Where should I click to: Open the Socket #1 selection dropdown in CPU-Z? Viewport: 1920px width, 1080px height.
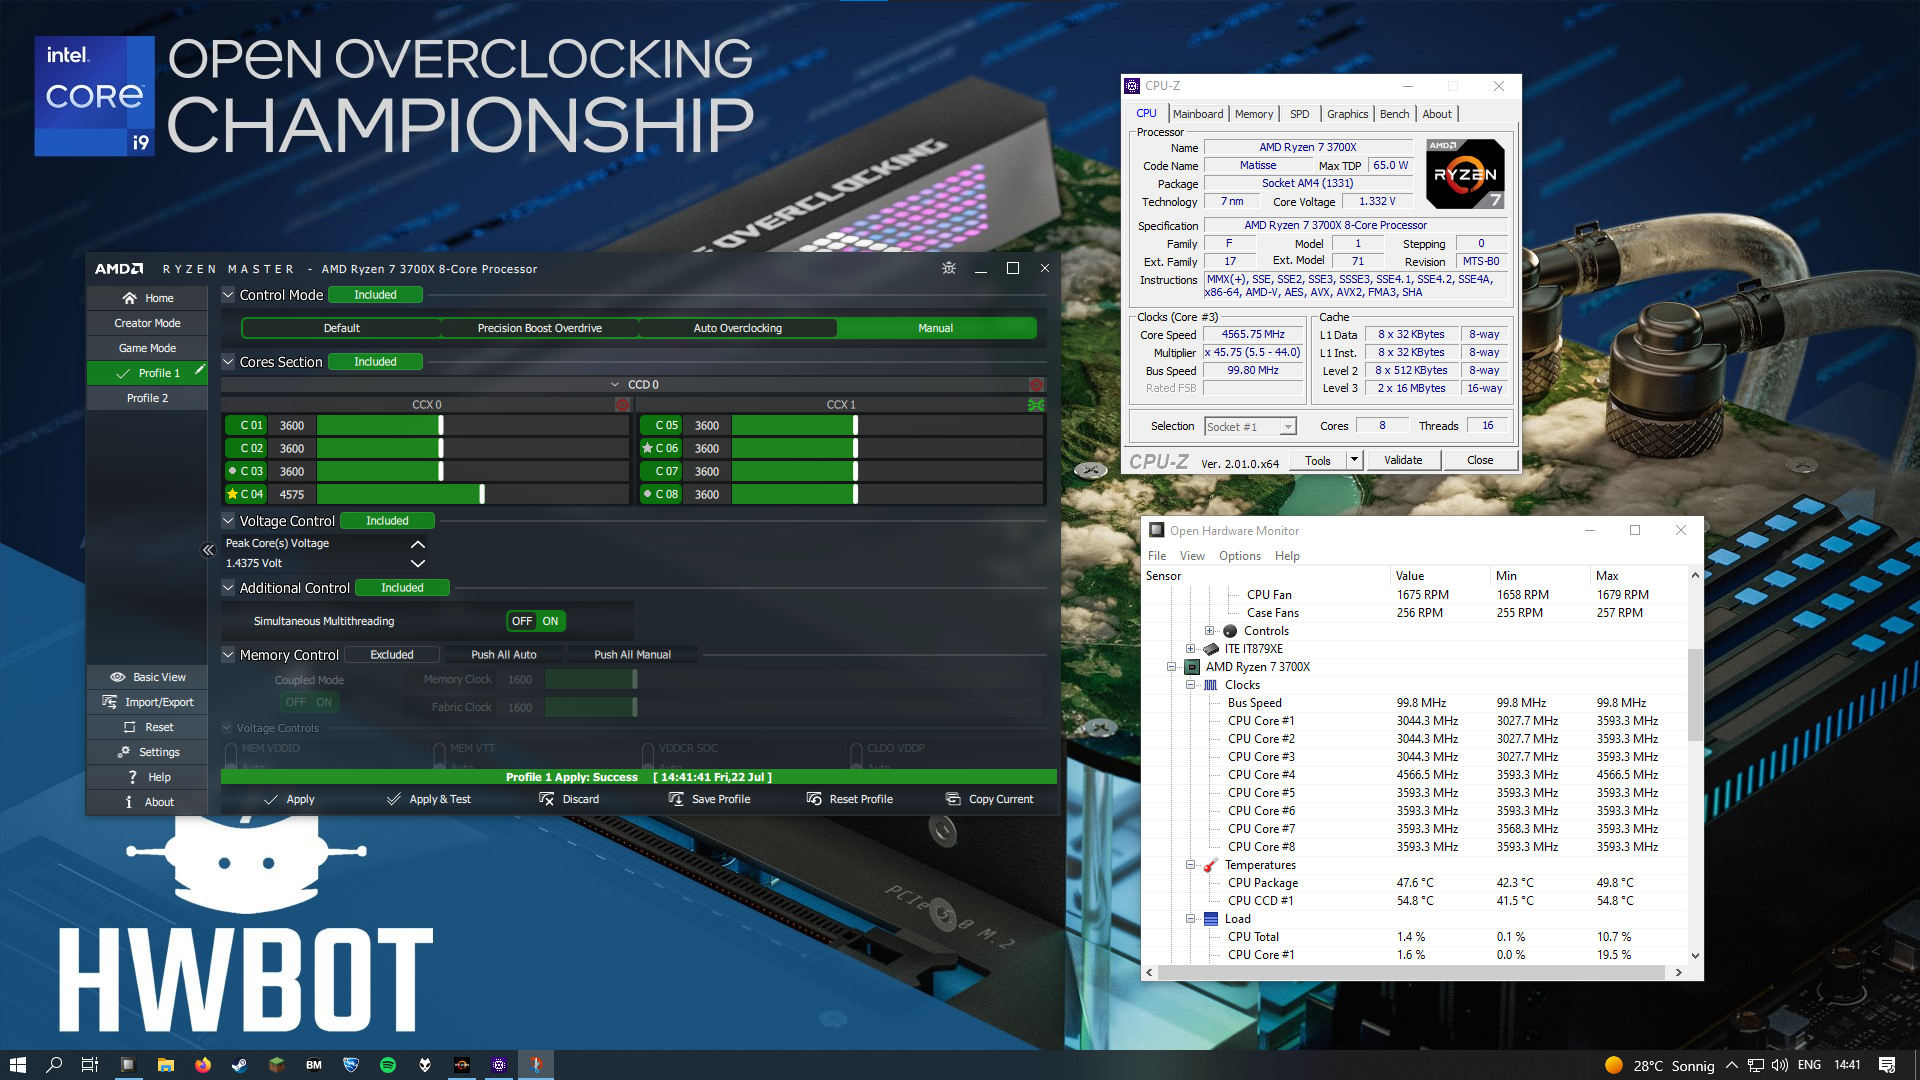(x=1250, y=427)
